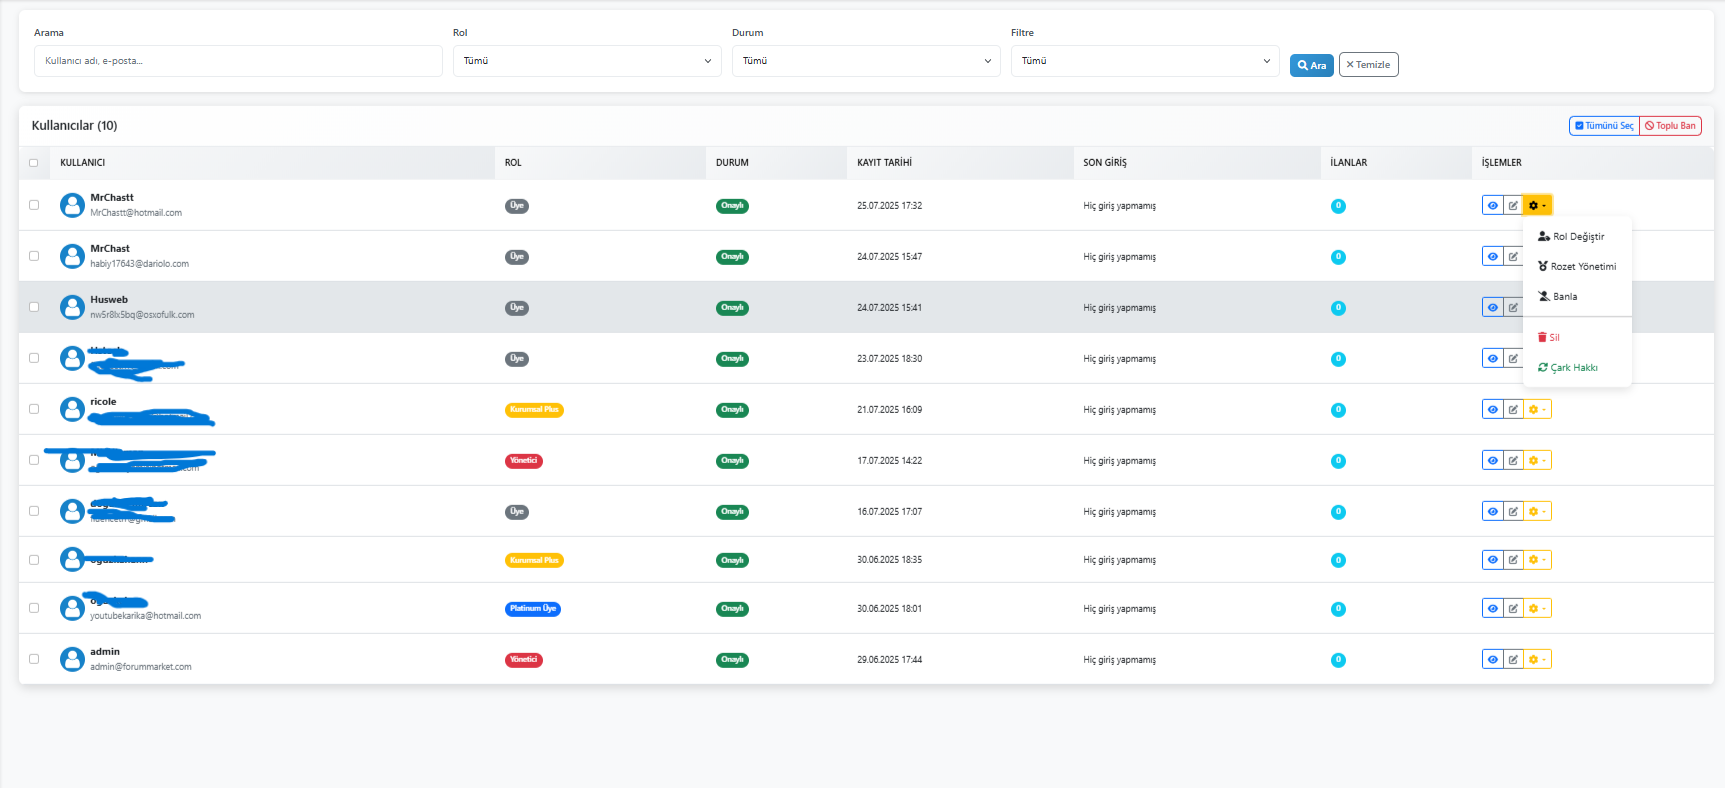Click listings count badge in MrChastt row

(x=1338, y=206)
